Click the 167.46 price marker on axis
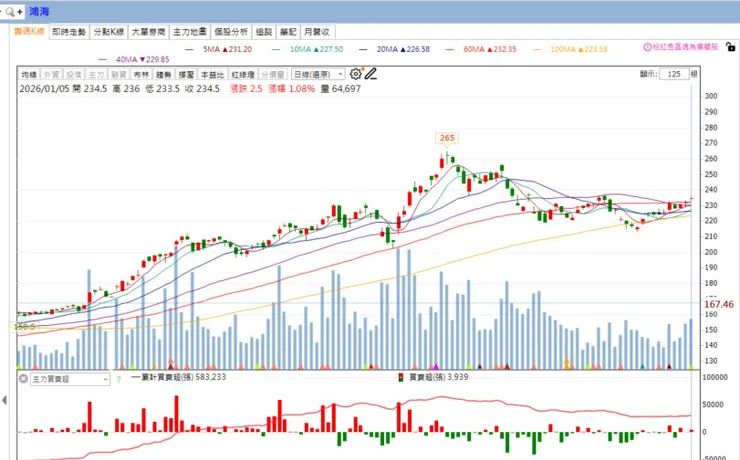 pos(719,304)
